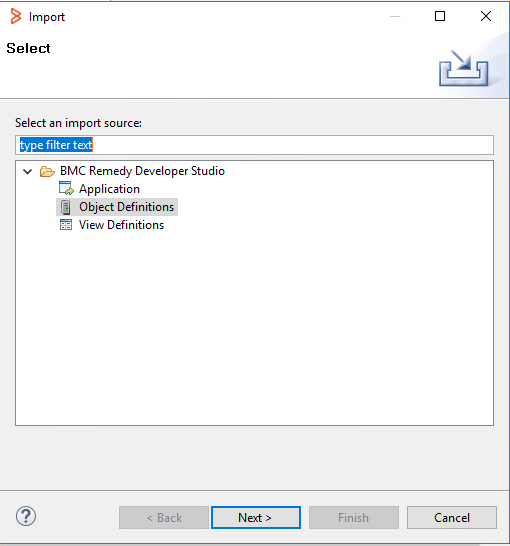Select View Definitions import source

tap(121, 225)
